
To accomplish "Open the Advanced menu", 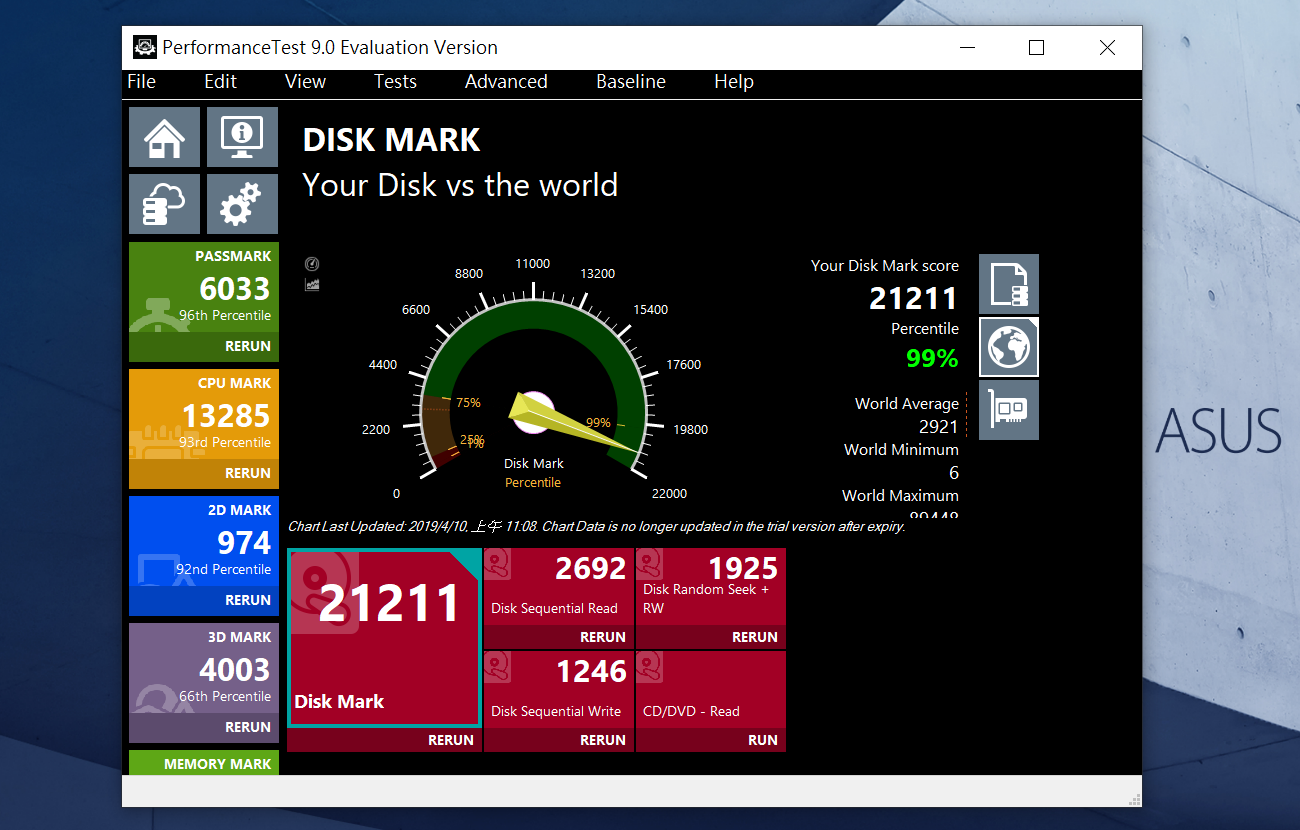I will point(506,82).
